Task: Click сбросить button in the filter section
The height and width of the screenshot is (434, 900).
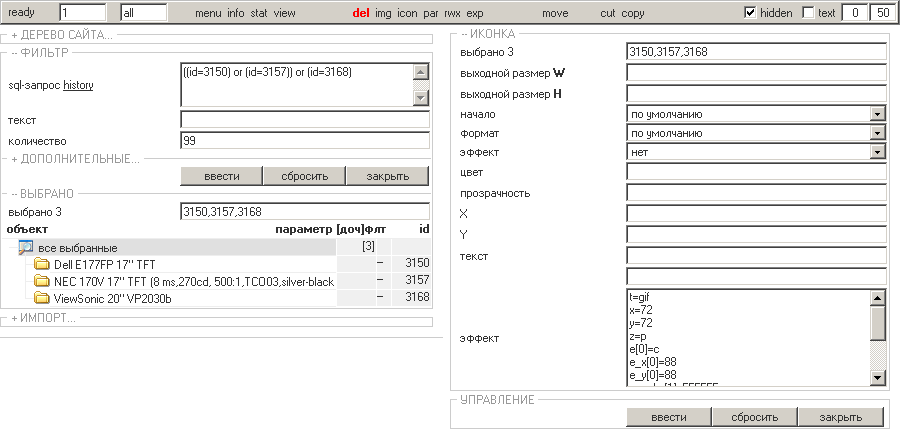Action: click(305, 176)
